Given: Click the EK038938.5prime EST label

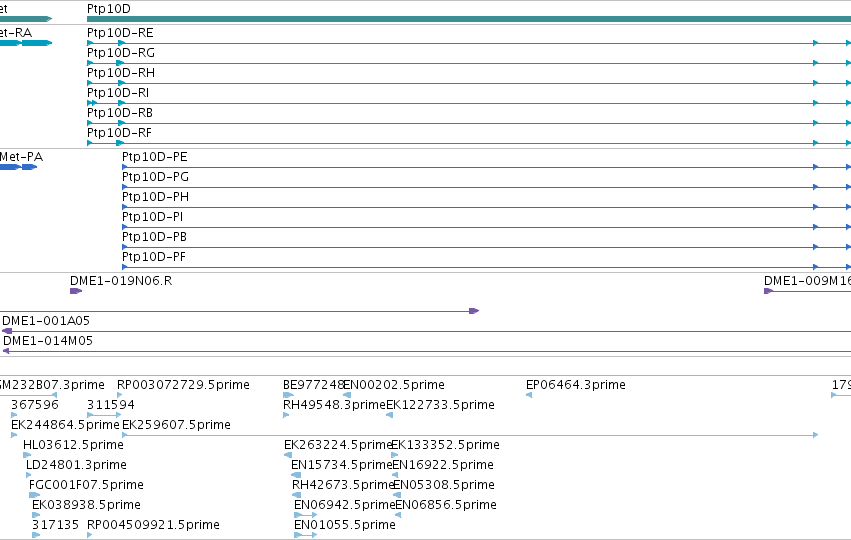Looking at the screenshot, I should click(x=86, y=505).
